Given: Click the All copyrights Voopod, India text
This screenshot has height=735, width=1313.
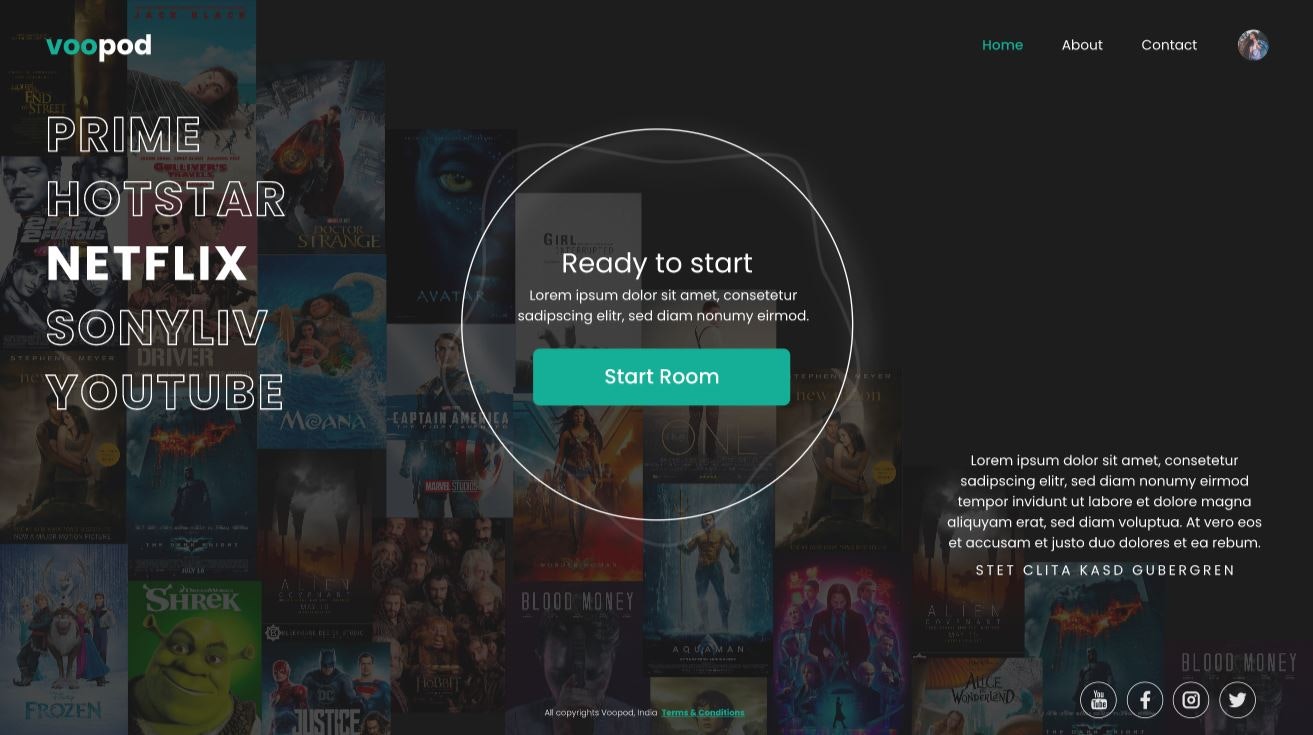Looking at the screenshot, I should coord(601,713).
